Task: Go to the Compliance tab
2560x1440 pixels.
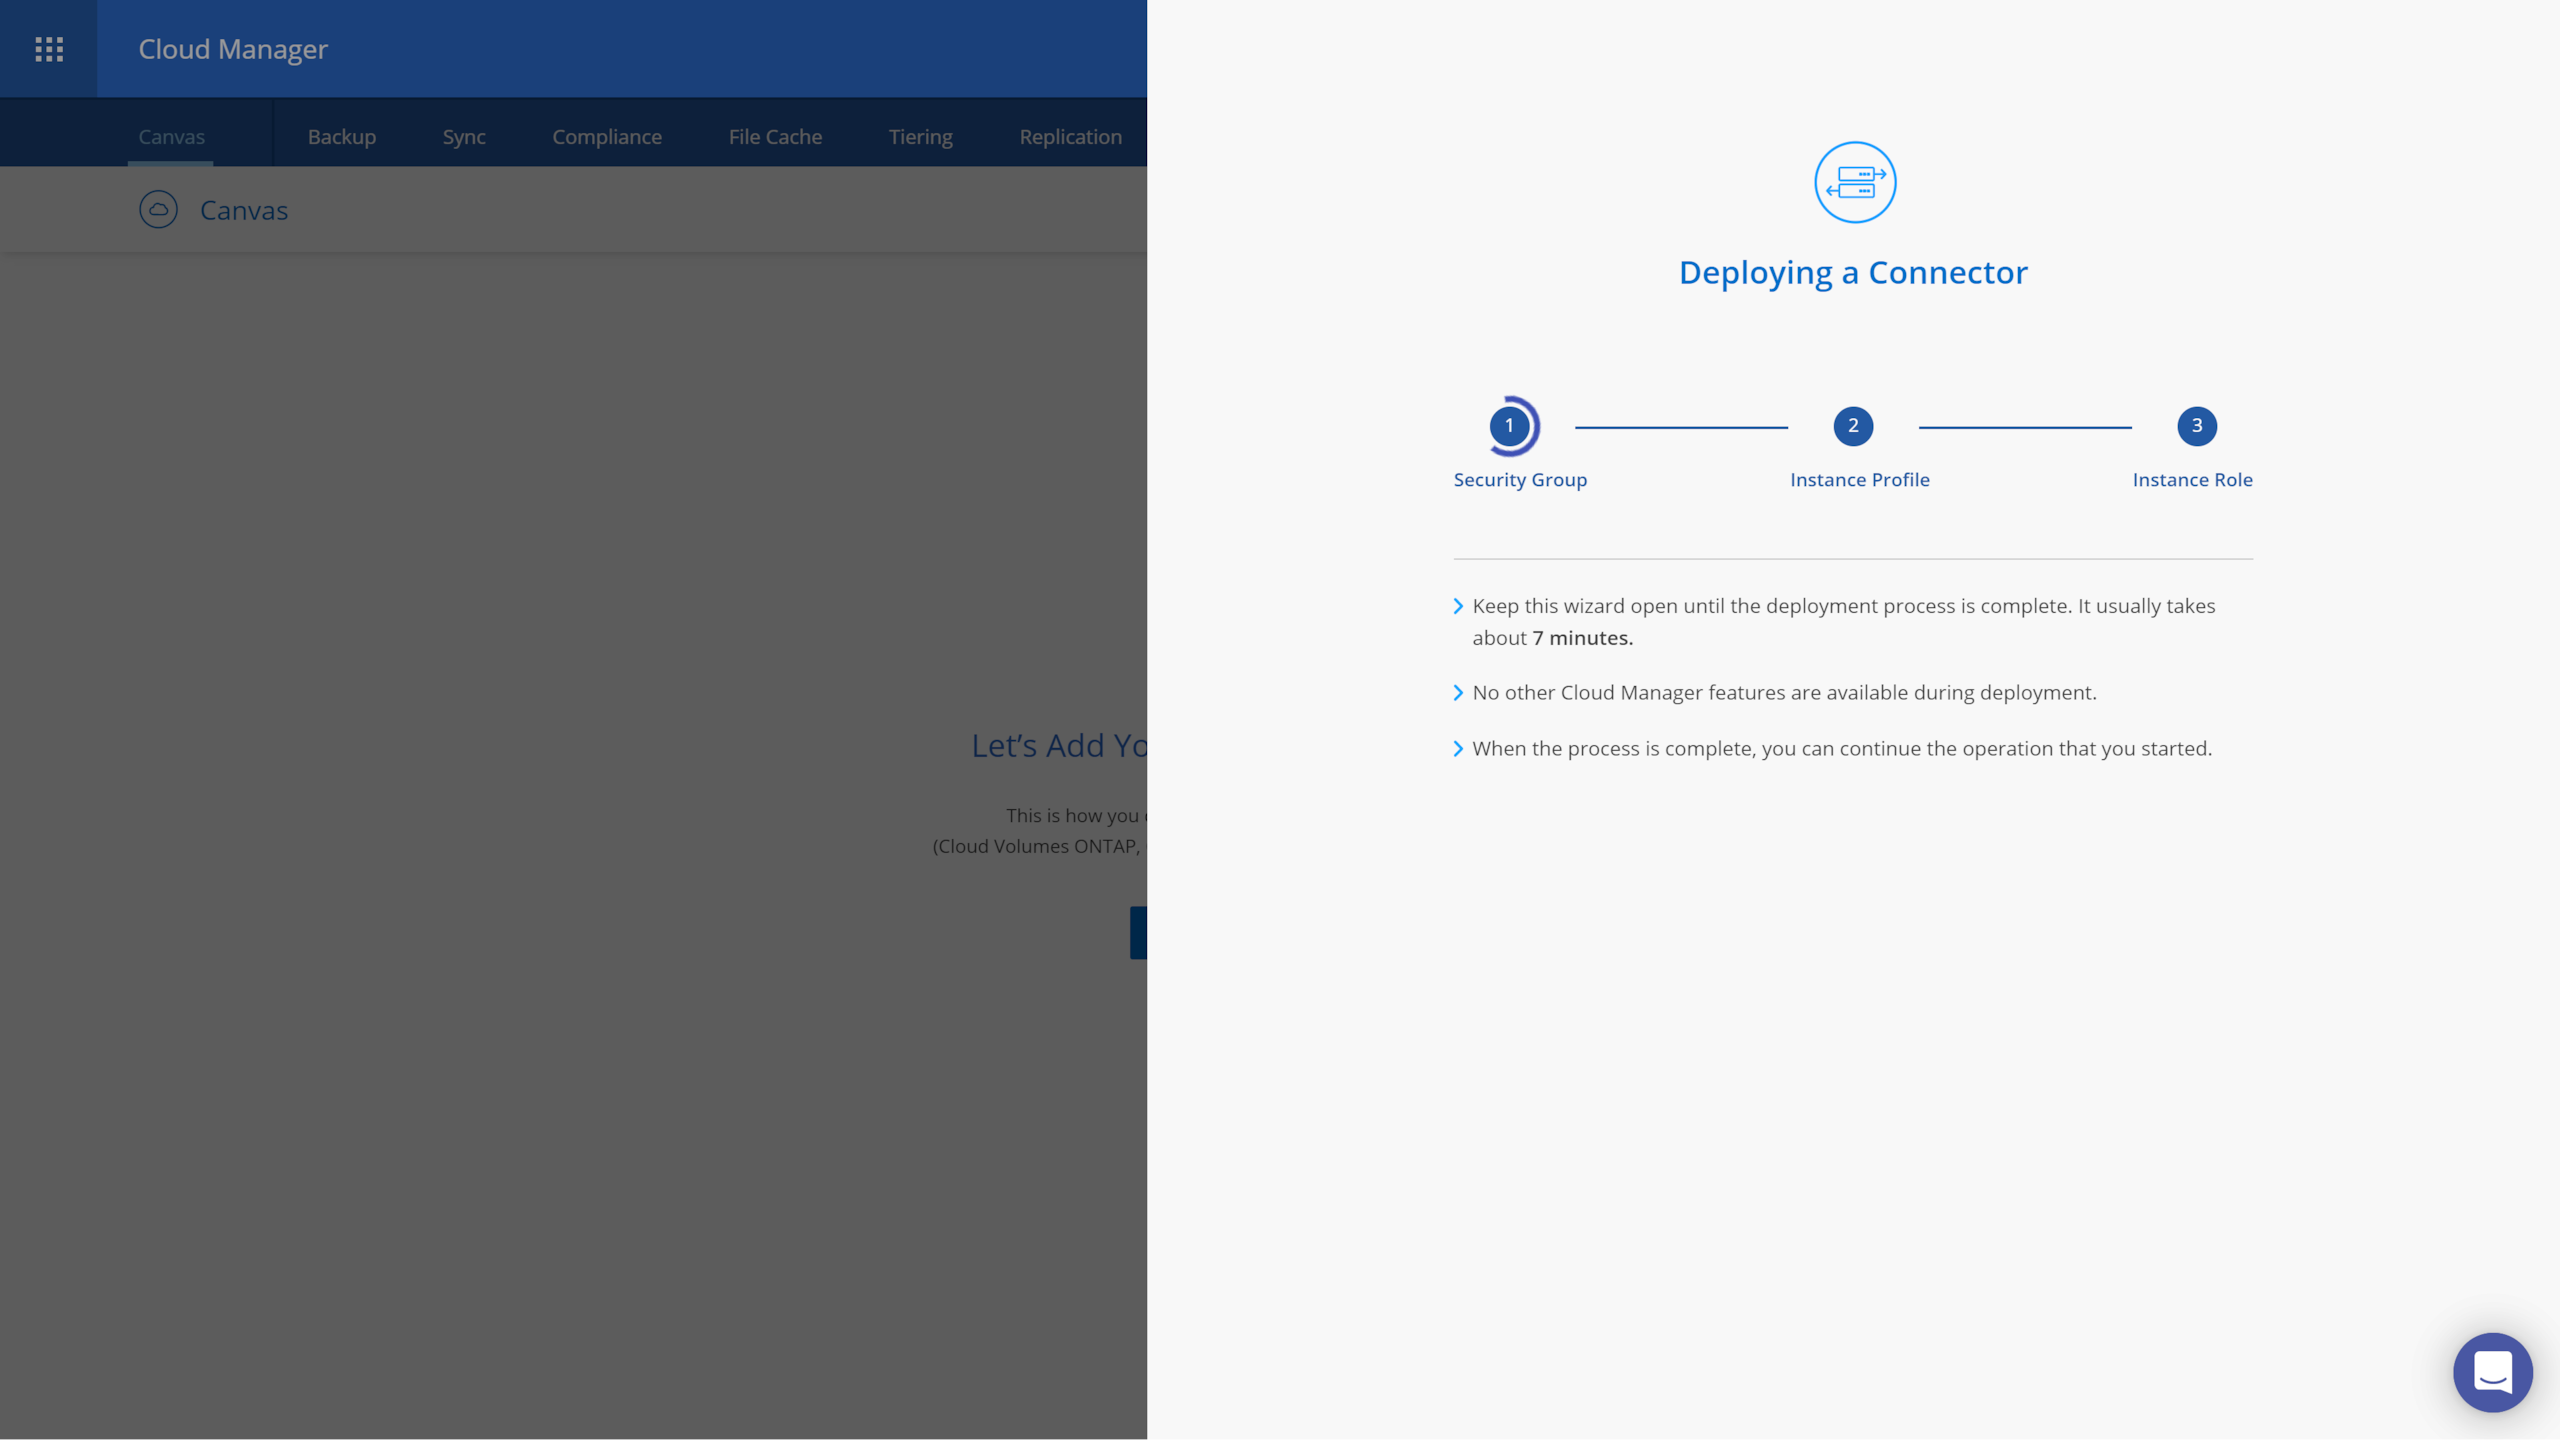Action: (607, 137)
